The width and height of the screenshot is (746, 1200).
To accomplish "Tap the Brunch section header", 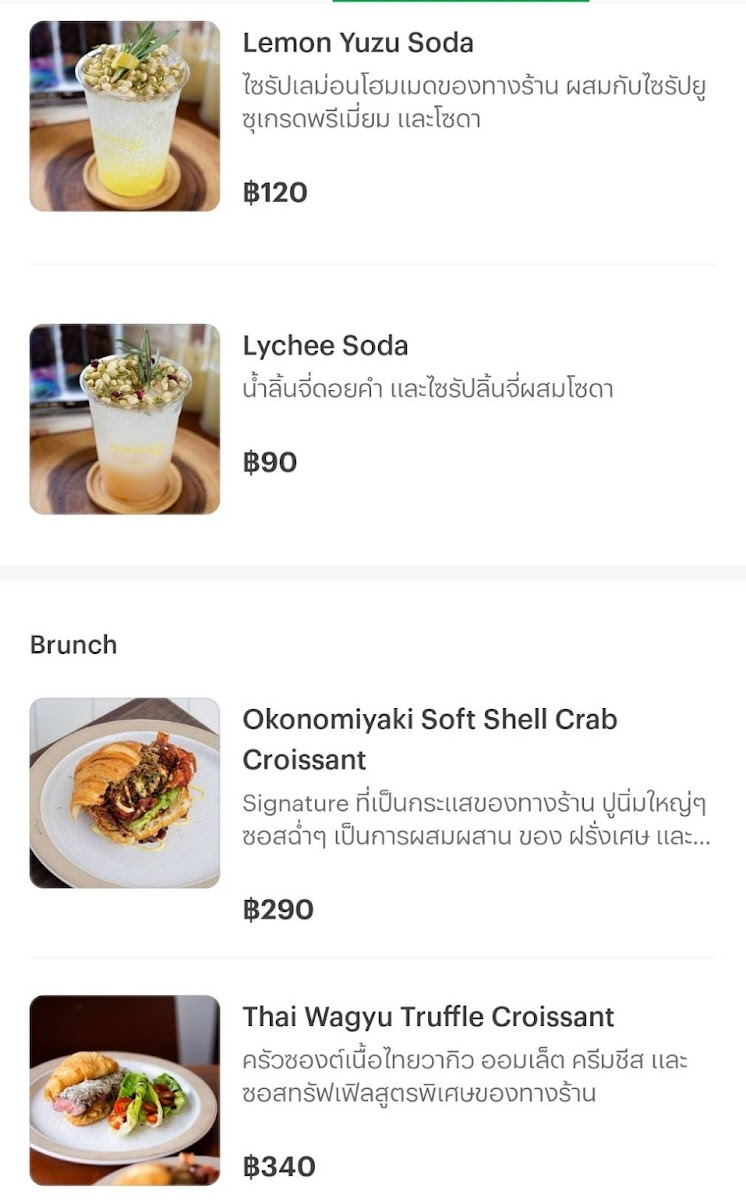I will pyautogui.click(x=74, y=645).
